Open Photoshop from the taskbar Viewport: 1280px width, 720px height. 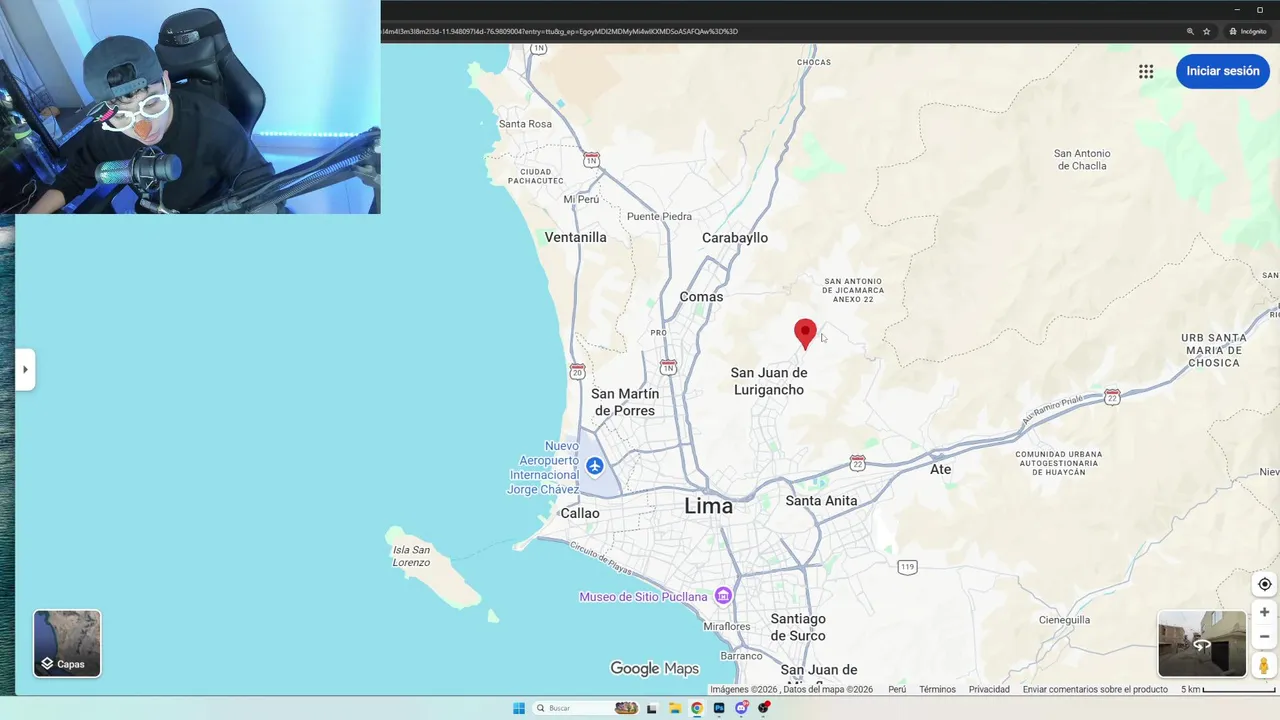point(719,708)
